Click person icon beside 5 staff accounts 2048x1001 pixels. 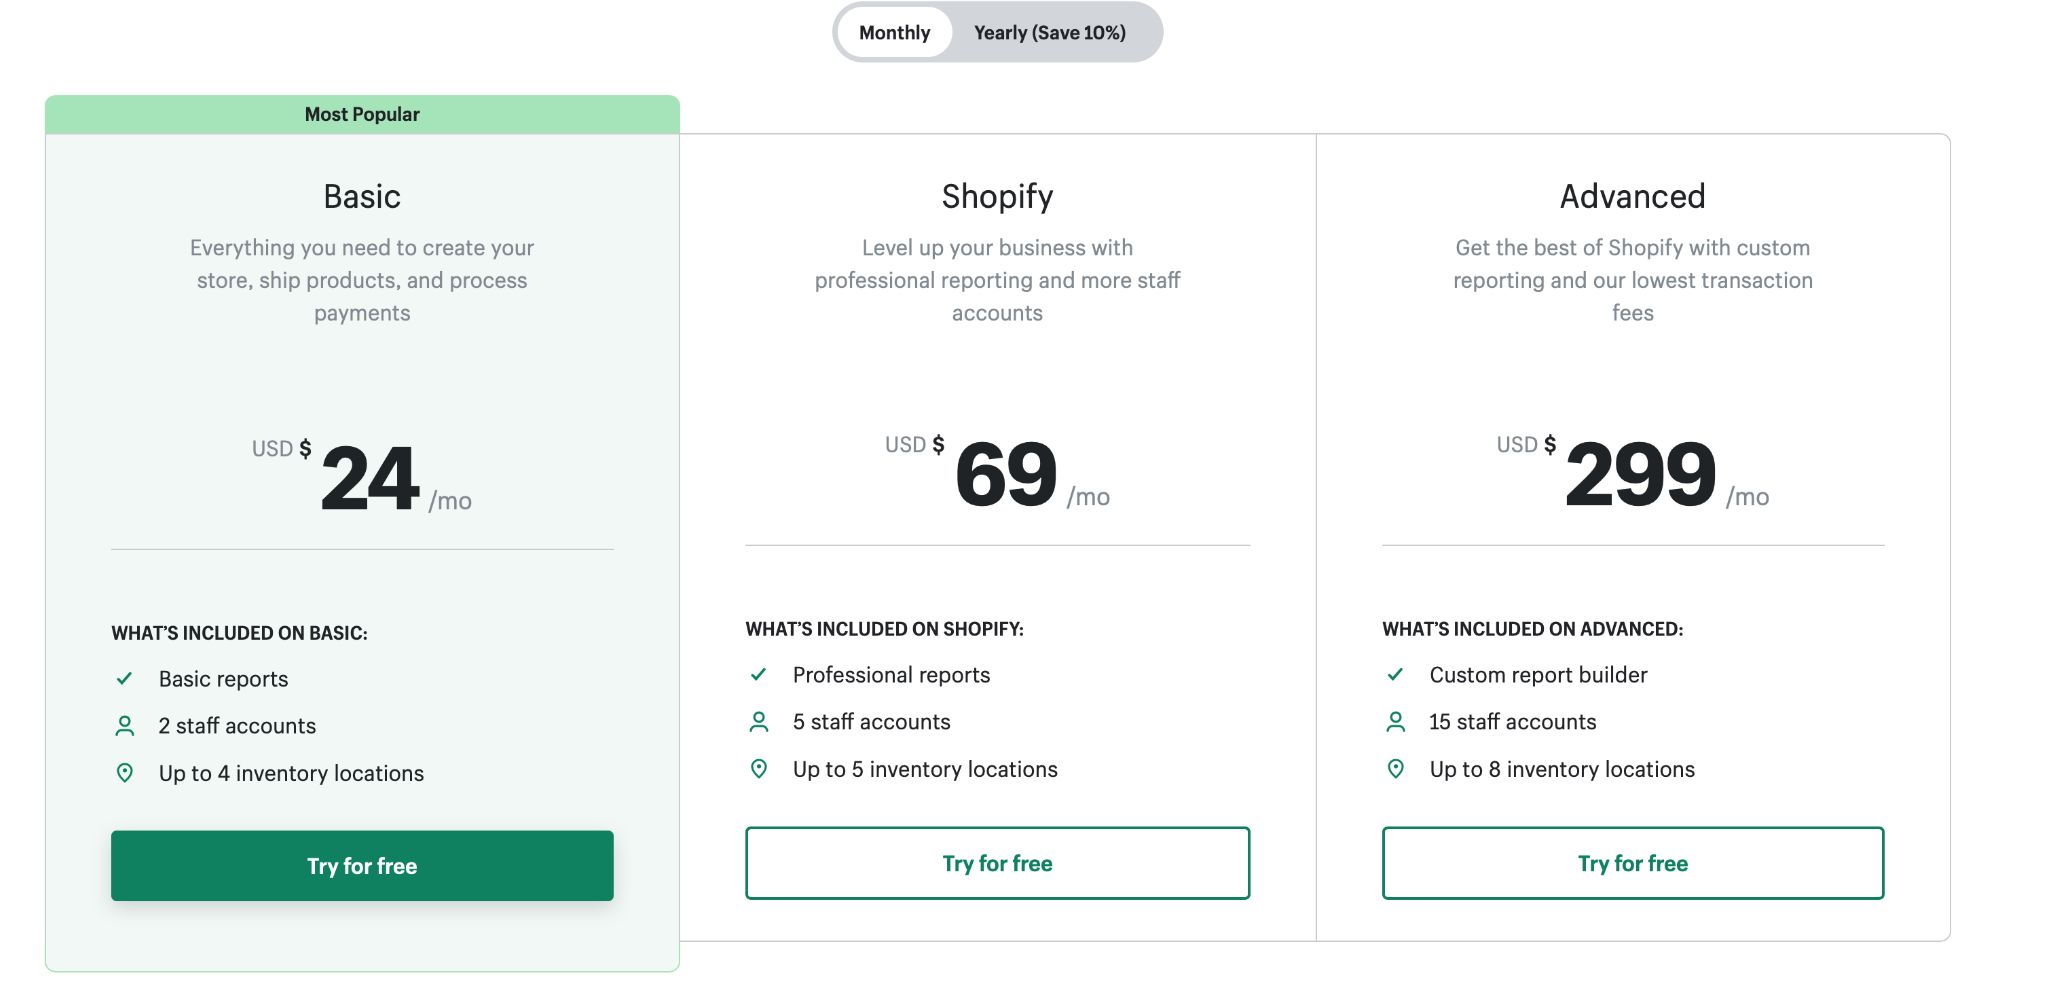point(759,722)
